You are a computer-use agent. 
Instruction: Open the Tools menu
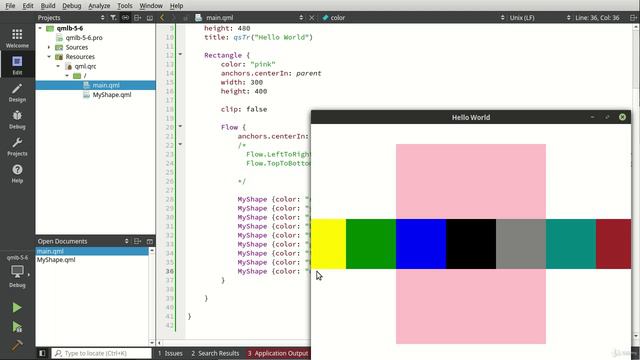click(x=124, y=6)
